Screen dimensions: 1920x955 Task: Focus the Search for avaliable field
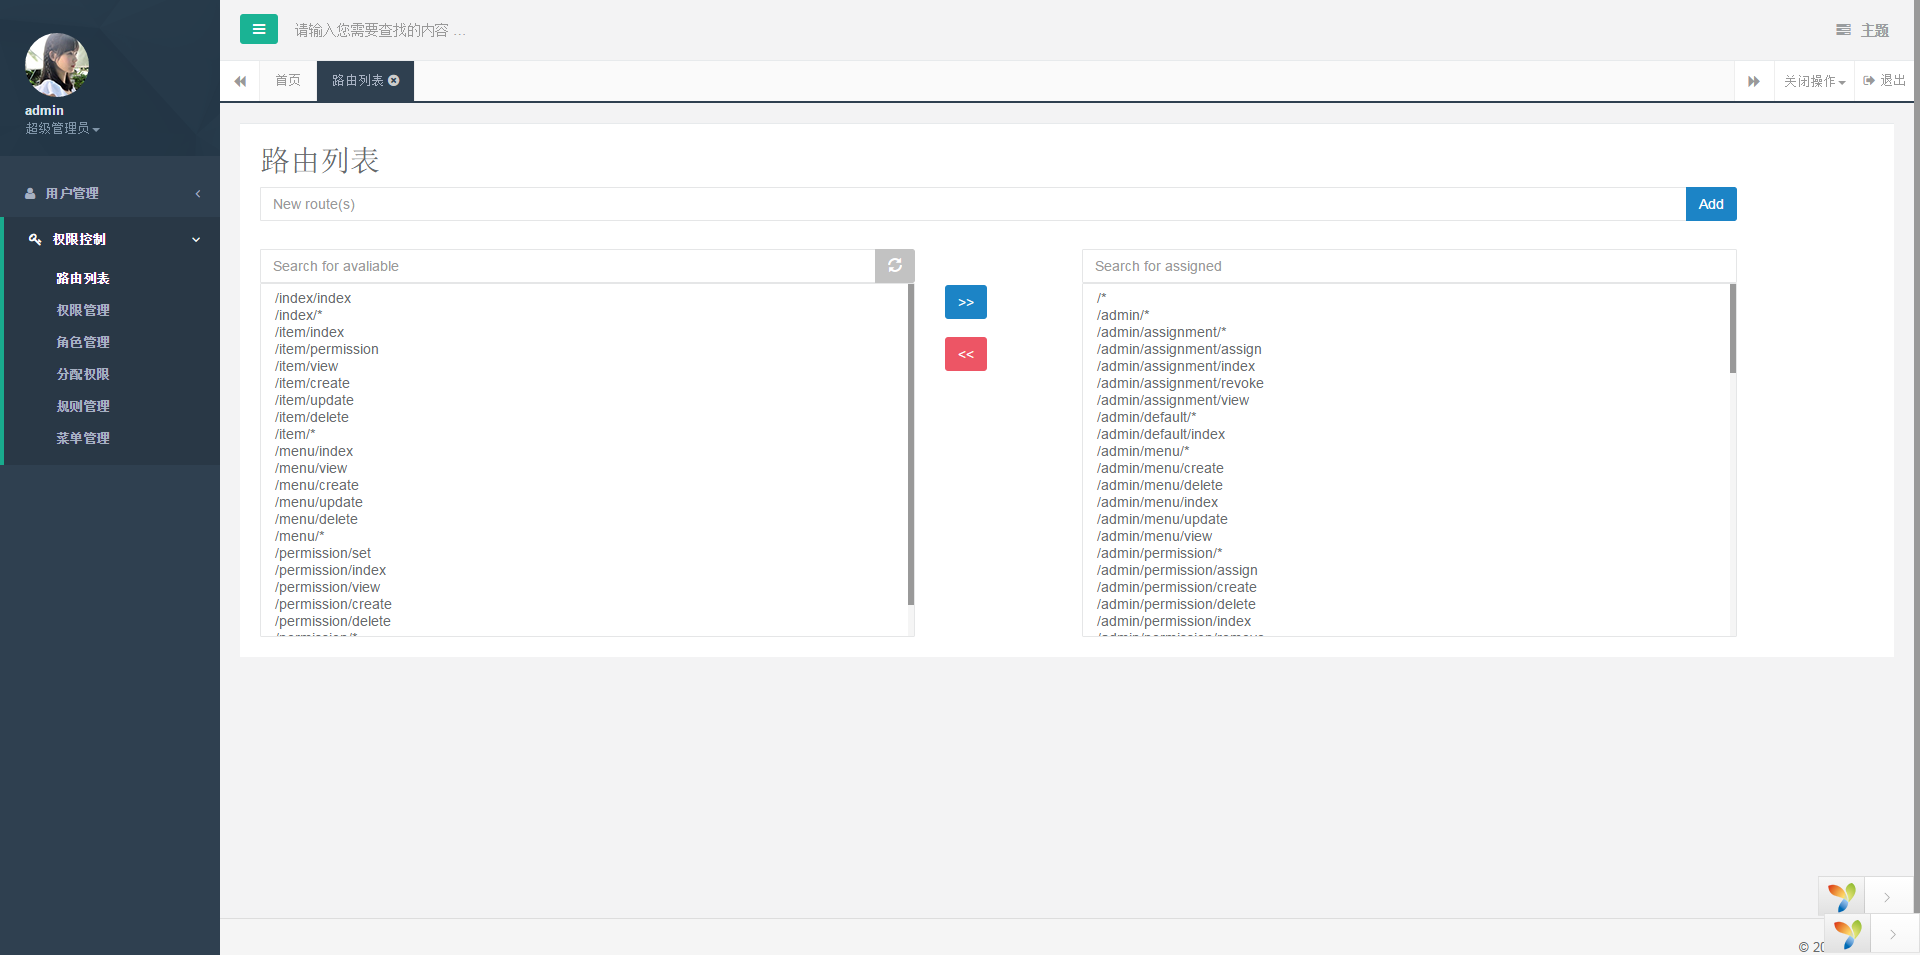567,266
